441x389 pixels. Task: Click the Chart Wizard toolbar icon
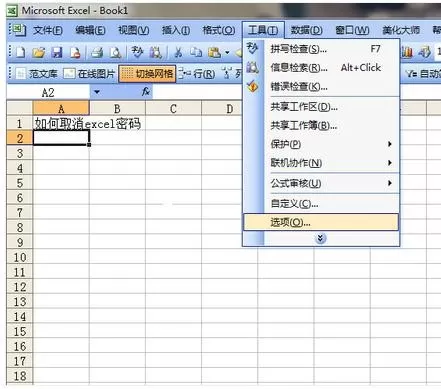(x=407, y=52)
